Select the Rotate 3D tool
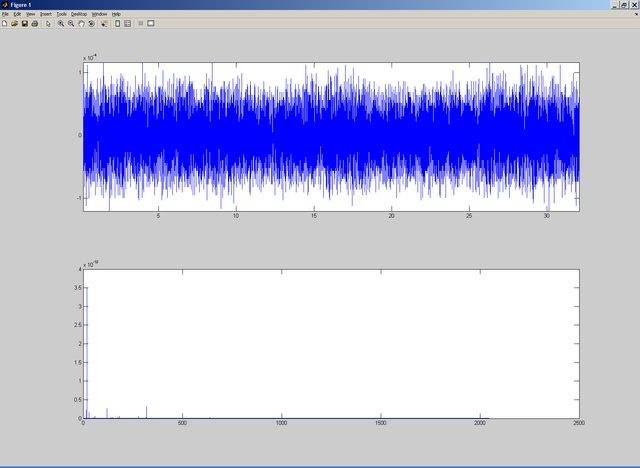Image resolution: width=640 pixels, height=468 pixels. coord(91,23)
